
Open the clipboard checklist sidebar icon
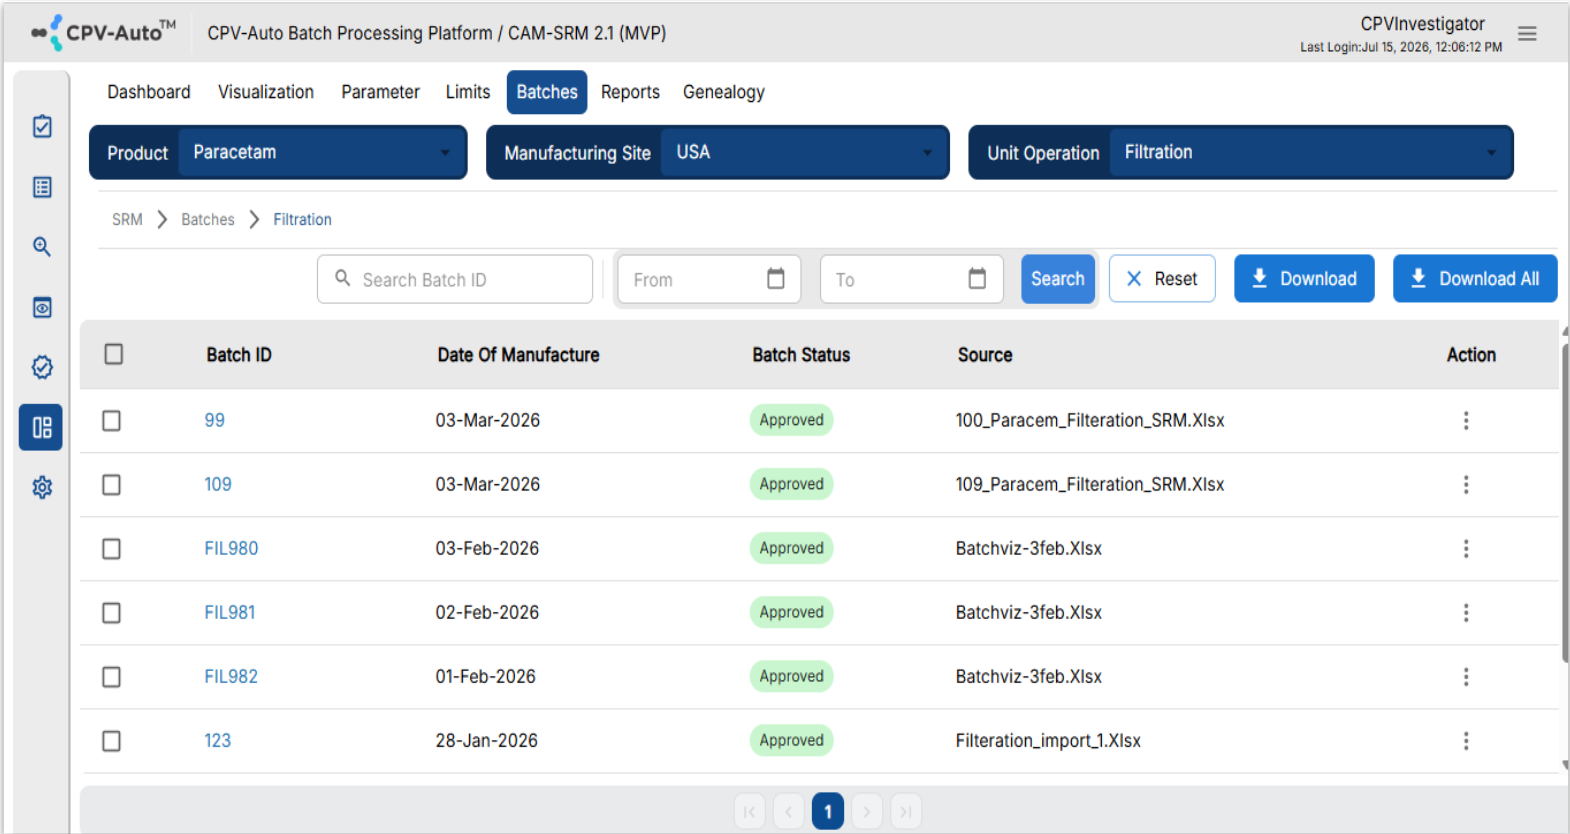click(42, 126)
